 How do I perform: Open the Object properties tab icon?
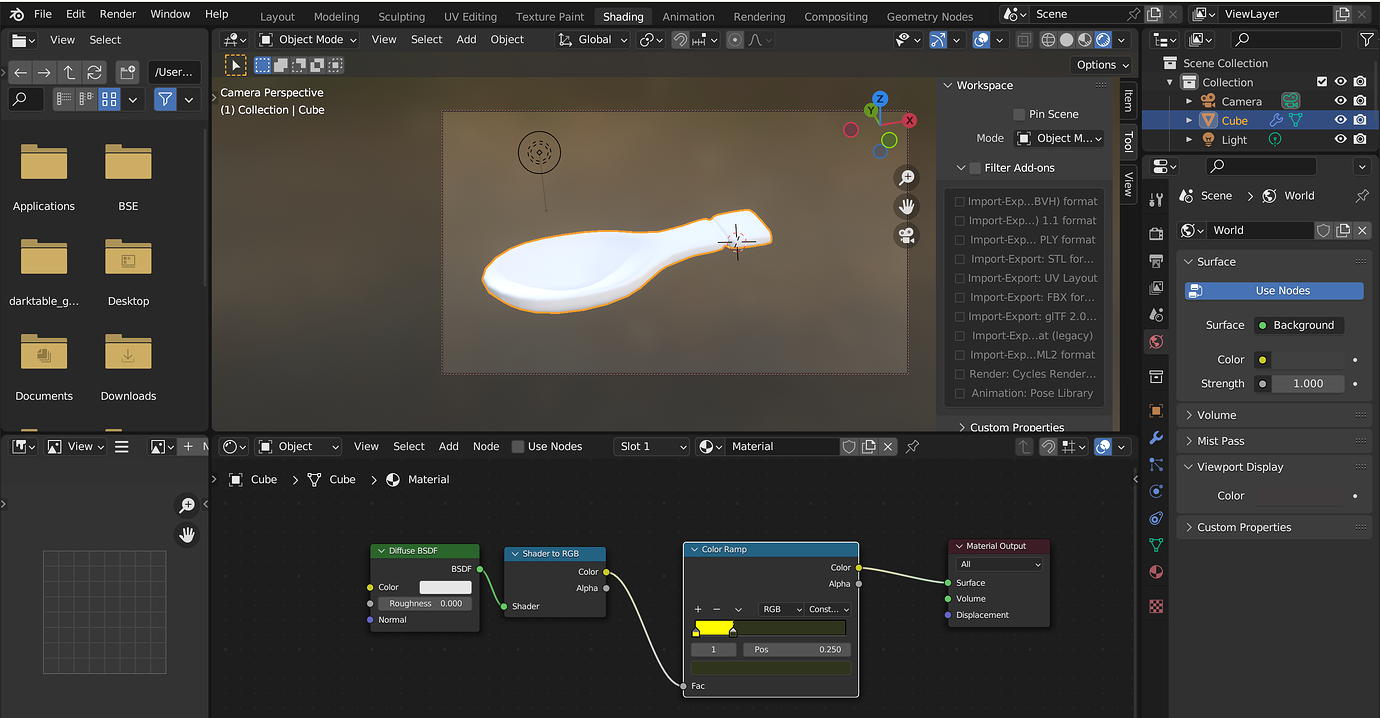[1156, 411]
